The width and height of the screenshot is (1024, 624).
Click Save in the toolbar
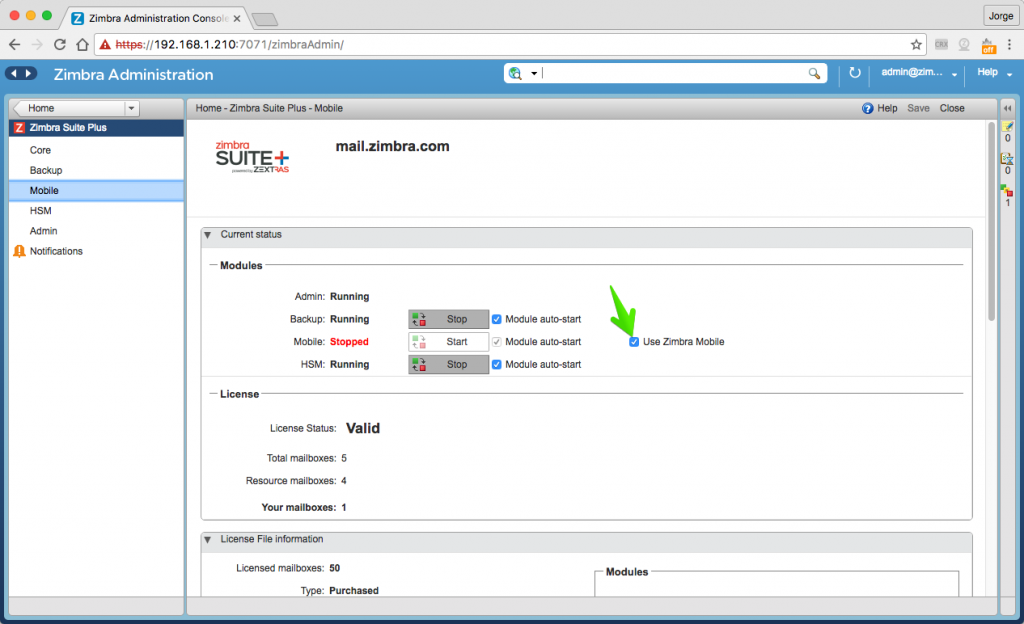(x=918, y=108)
